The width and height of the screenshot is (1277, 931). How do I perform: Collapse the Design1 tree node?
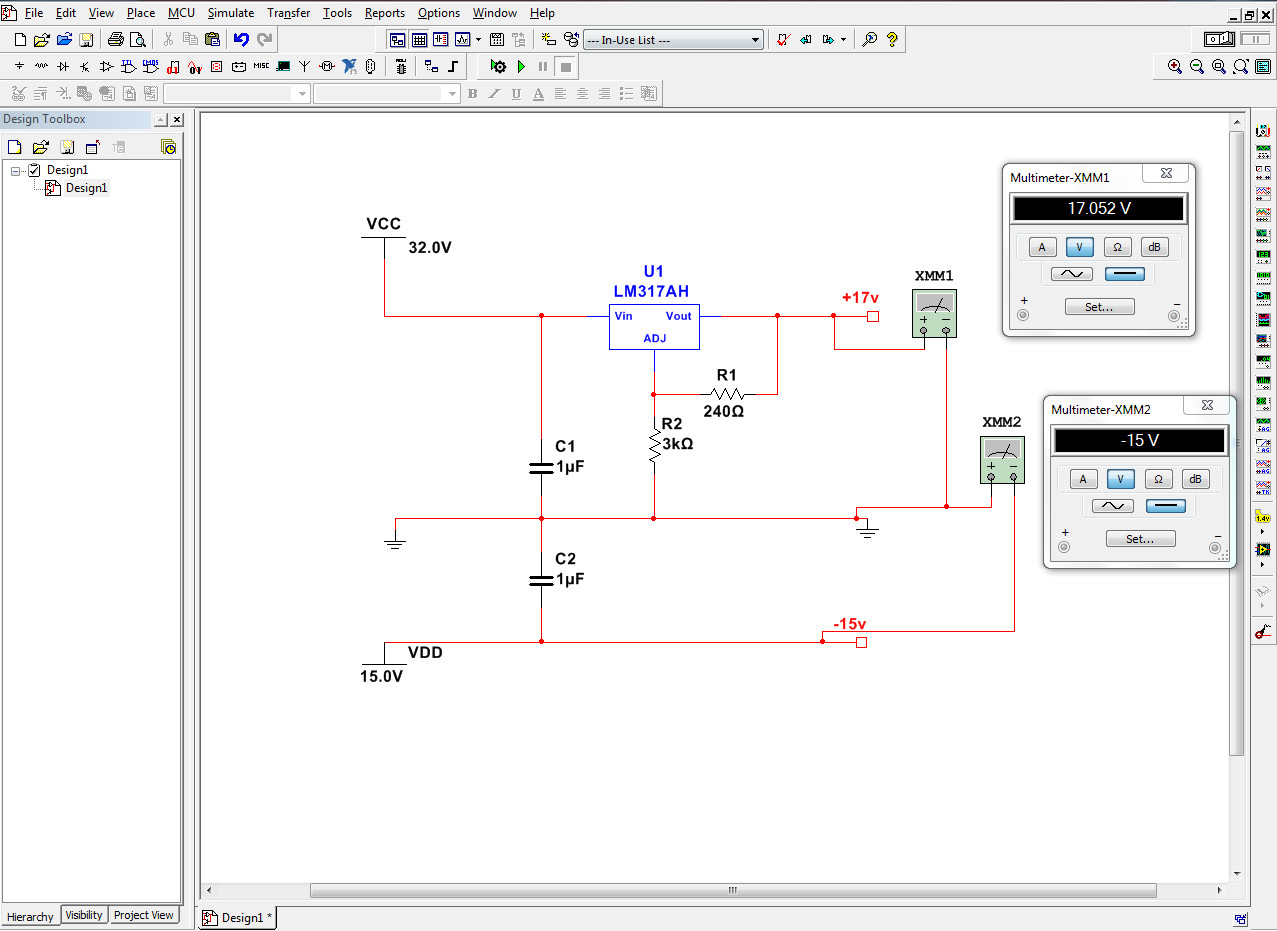coord(16,170)
